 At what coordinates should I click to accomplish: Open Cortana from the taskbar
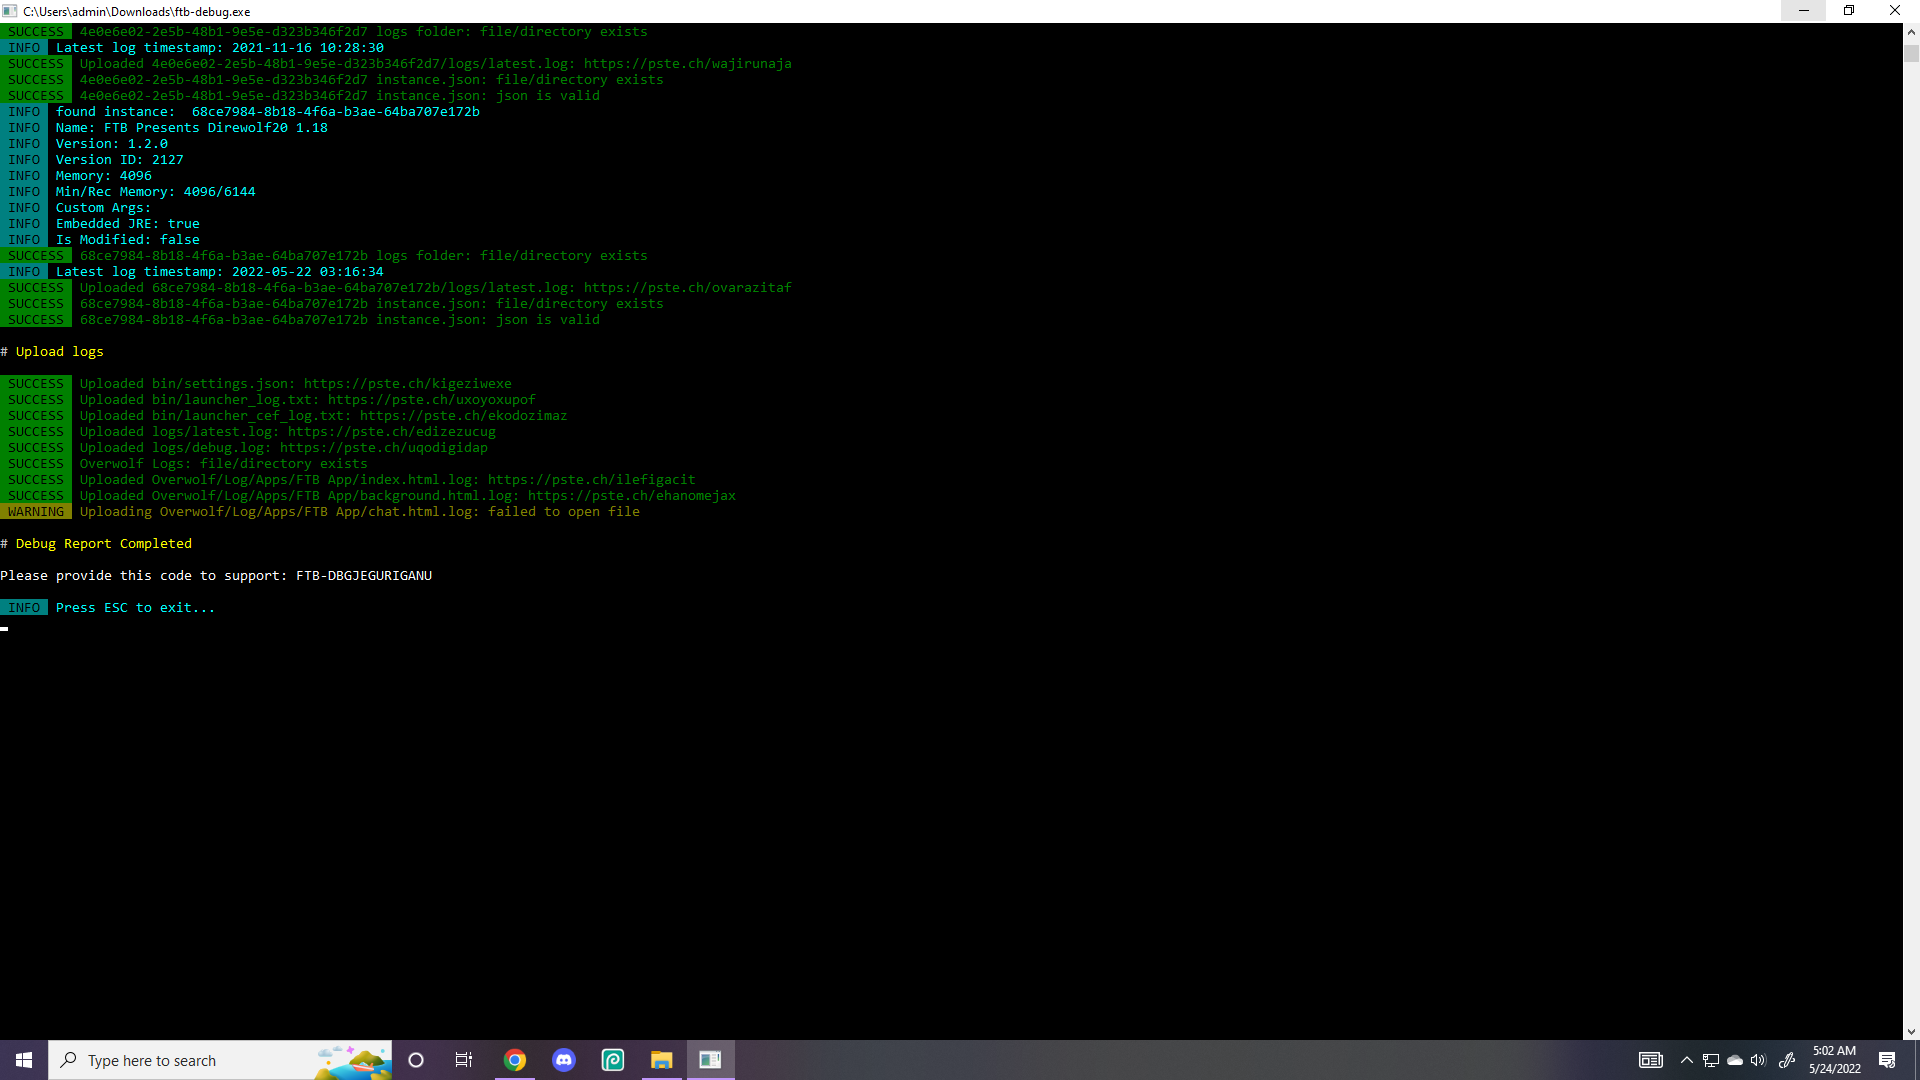coord(416,1060)
